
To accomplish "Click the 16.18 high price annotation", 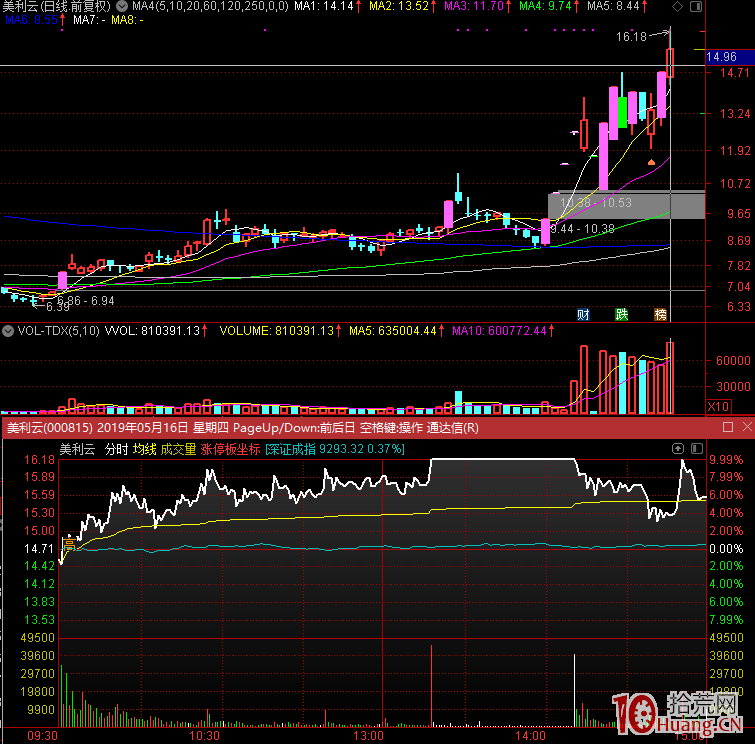I will tap(631, 37).
